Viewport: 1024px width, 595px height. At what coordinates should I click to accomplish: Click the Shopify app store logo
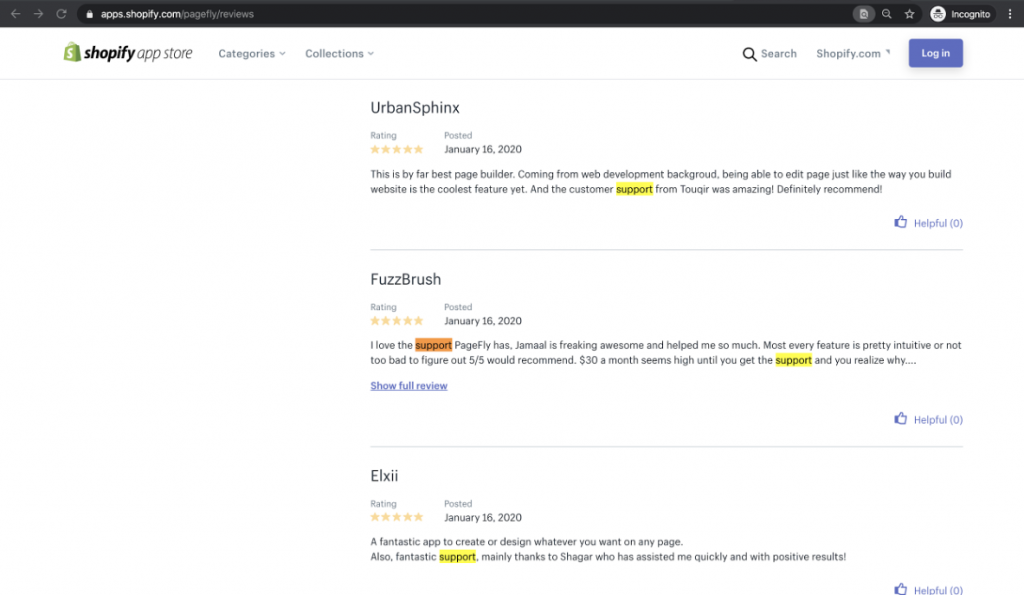pyautogui.click(x=128, y=52)
